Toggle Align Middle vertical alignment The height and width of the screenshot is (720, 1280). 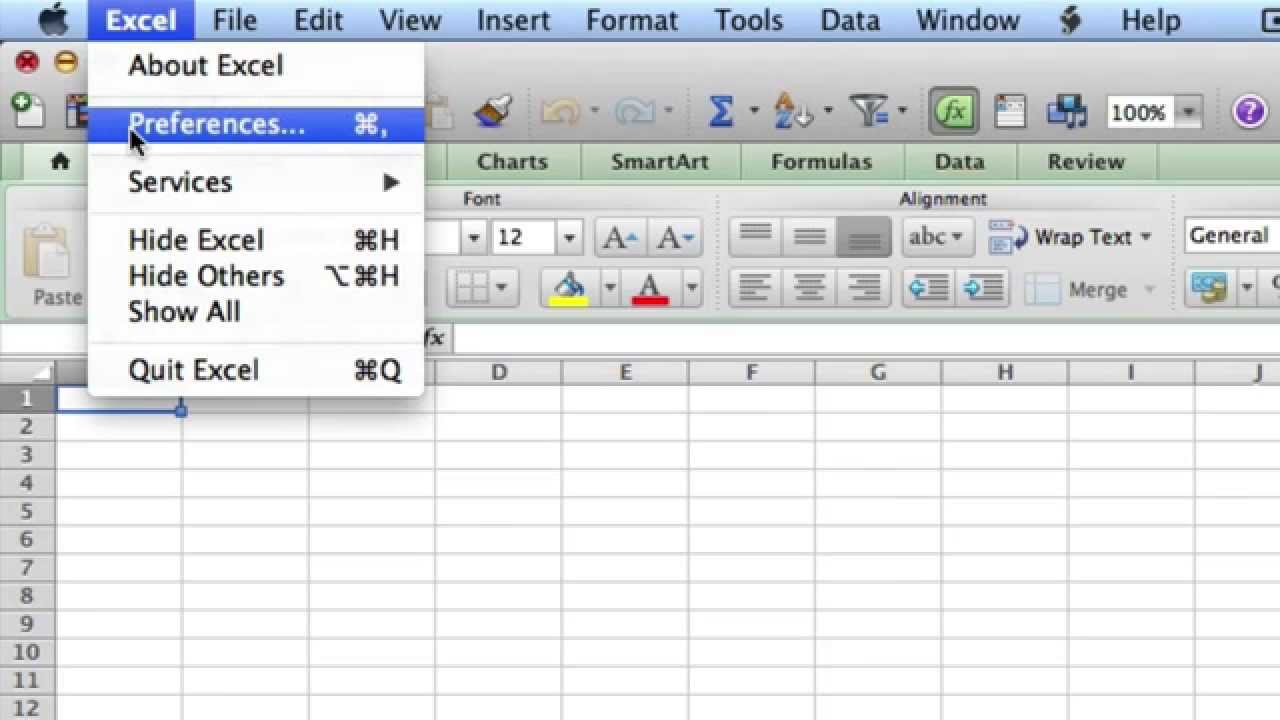point(809,238)
